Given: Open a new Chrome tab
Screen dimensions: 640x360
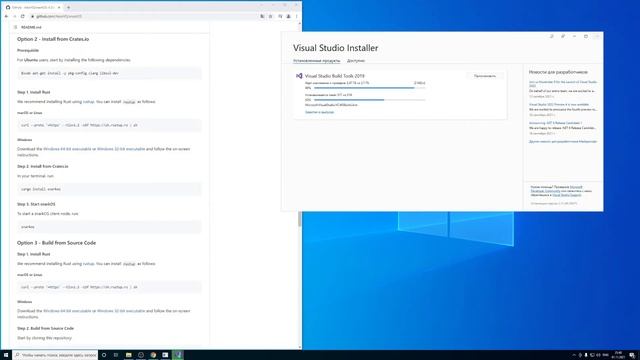Looking at the screenshot, I should [x=68, y=7].
